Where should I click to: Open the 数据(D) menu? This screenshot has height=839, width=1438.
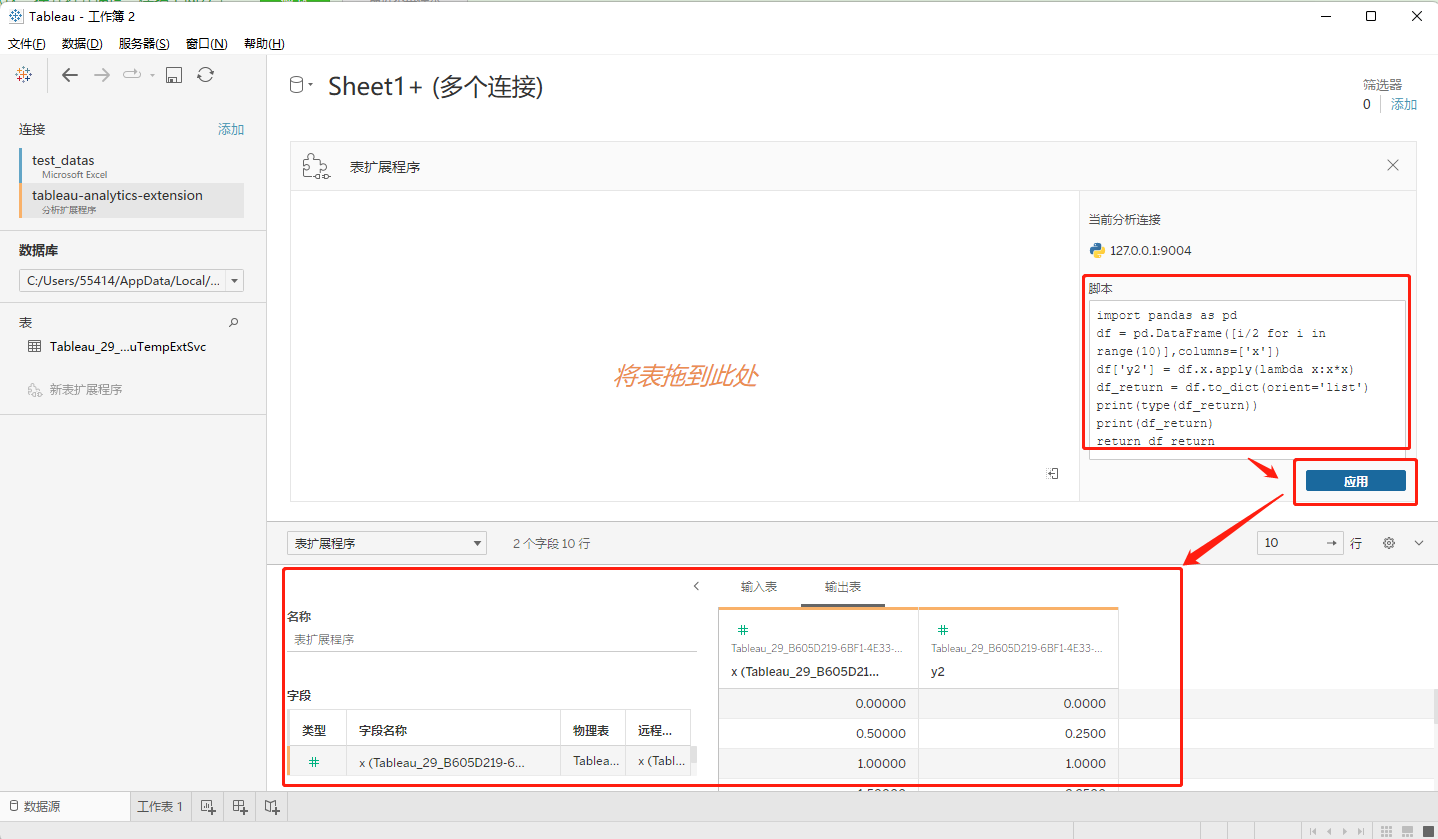82,44
